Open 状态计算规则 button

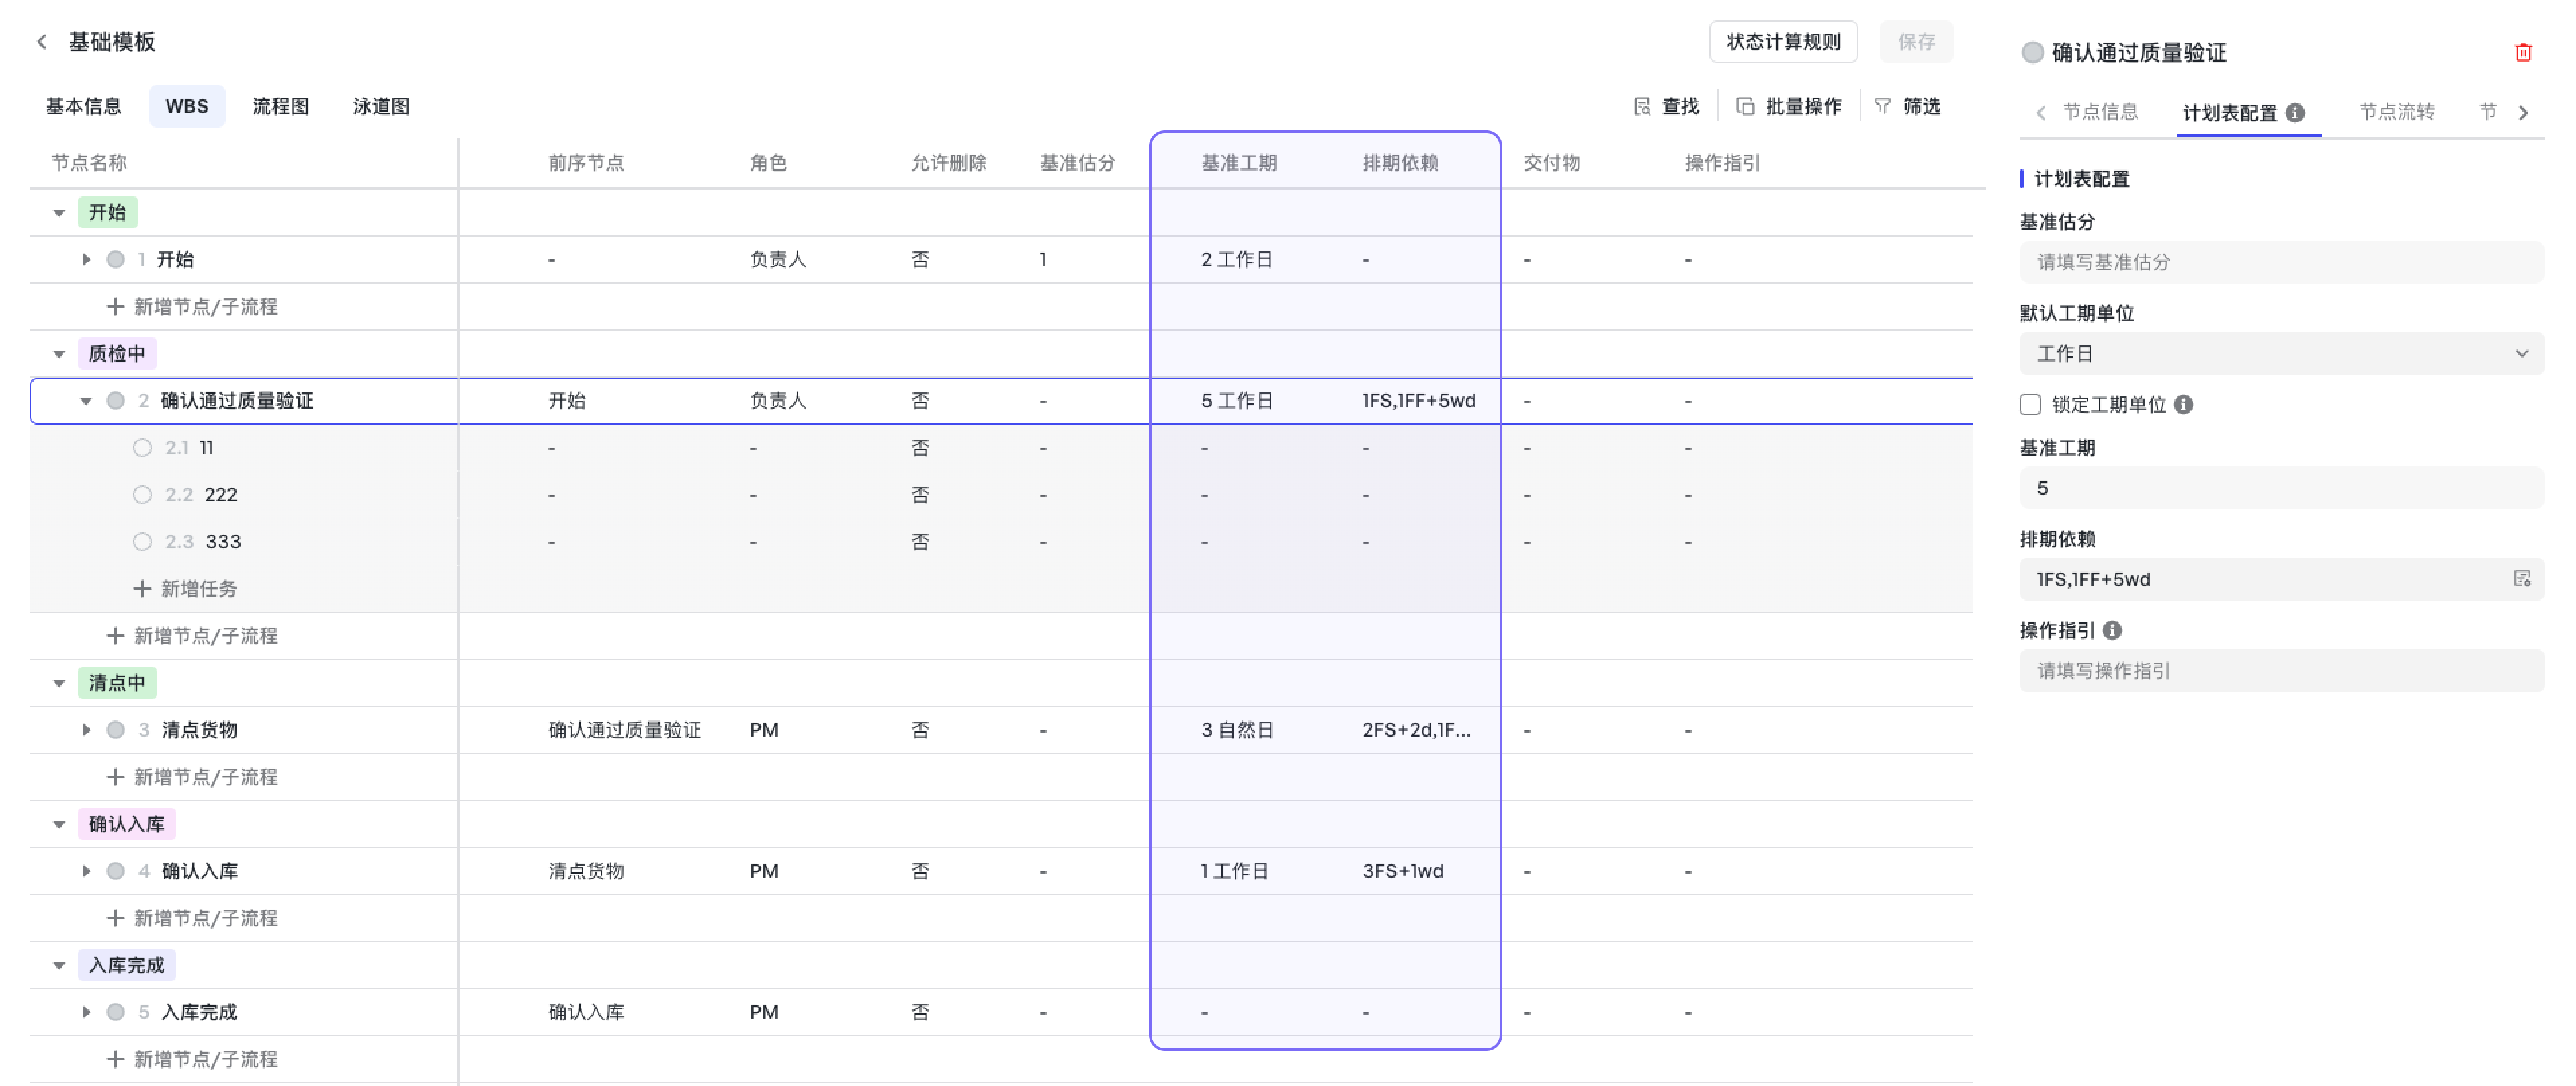[1783, 42]
